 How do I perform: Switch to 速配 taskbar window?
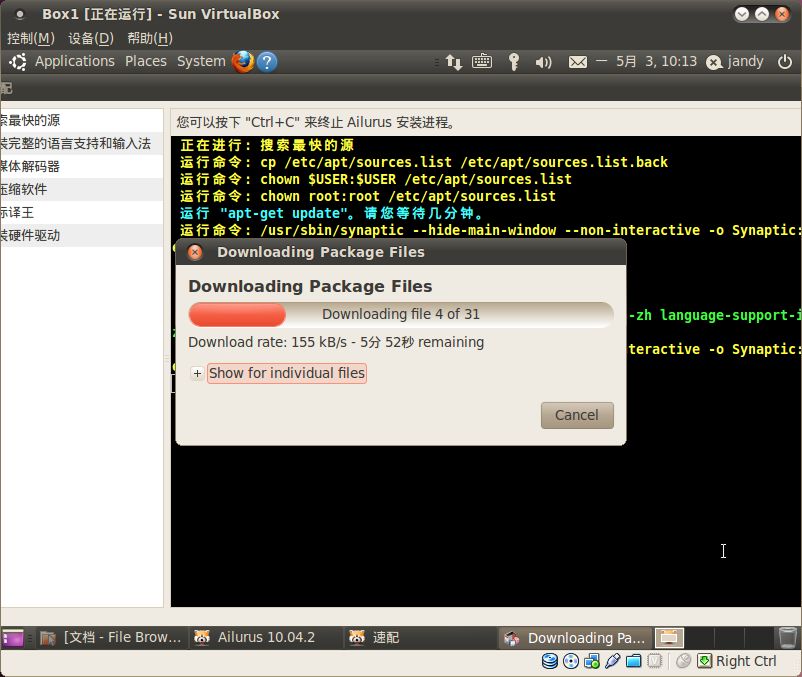[x=419, y=638]
